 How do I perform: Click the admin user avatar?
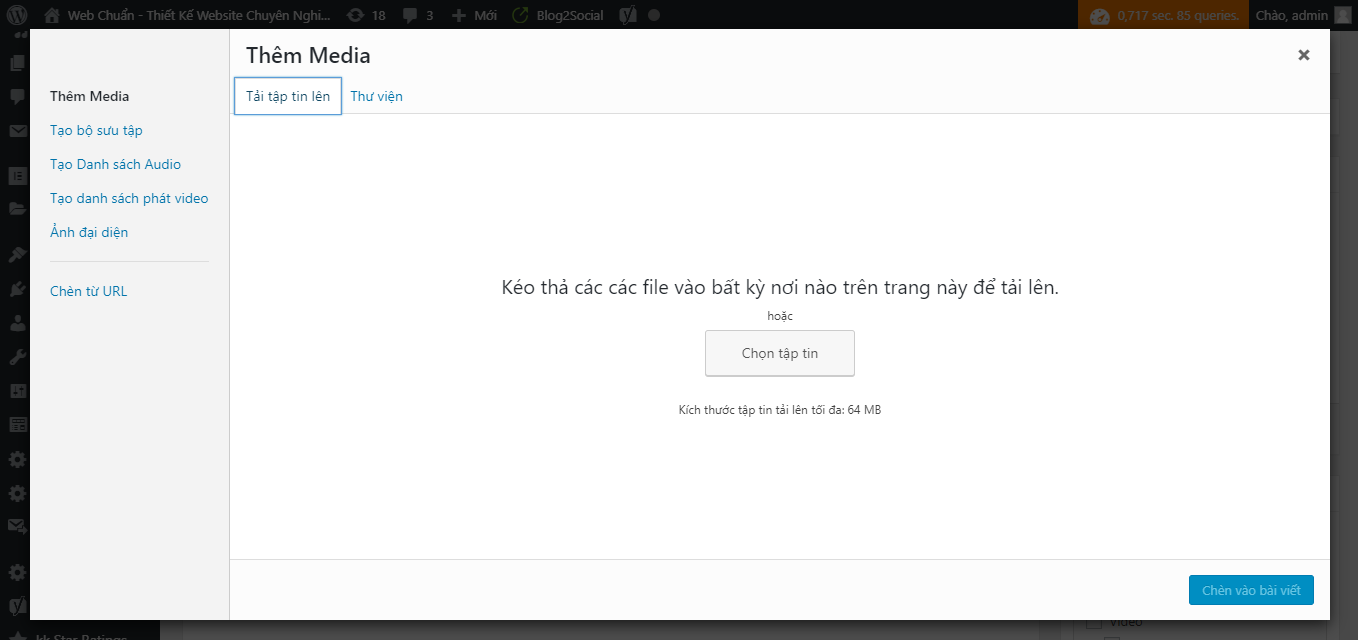coord(1341,15)
